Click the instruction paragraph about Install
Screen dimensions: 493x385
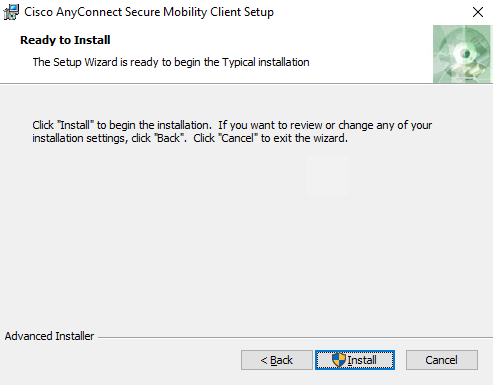232,132
